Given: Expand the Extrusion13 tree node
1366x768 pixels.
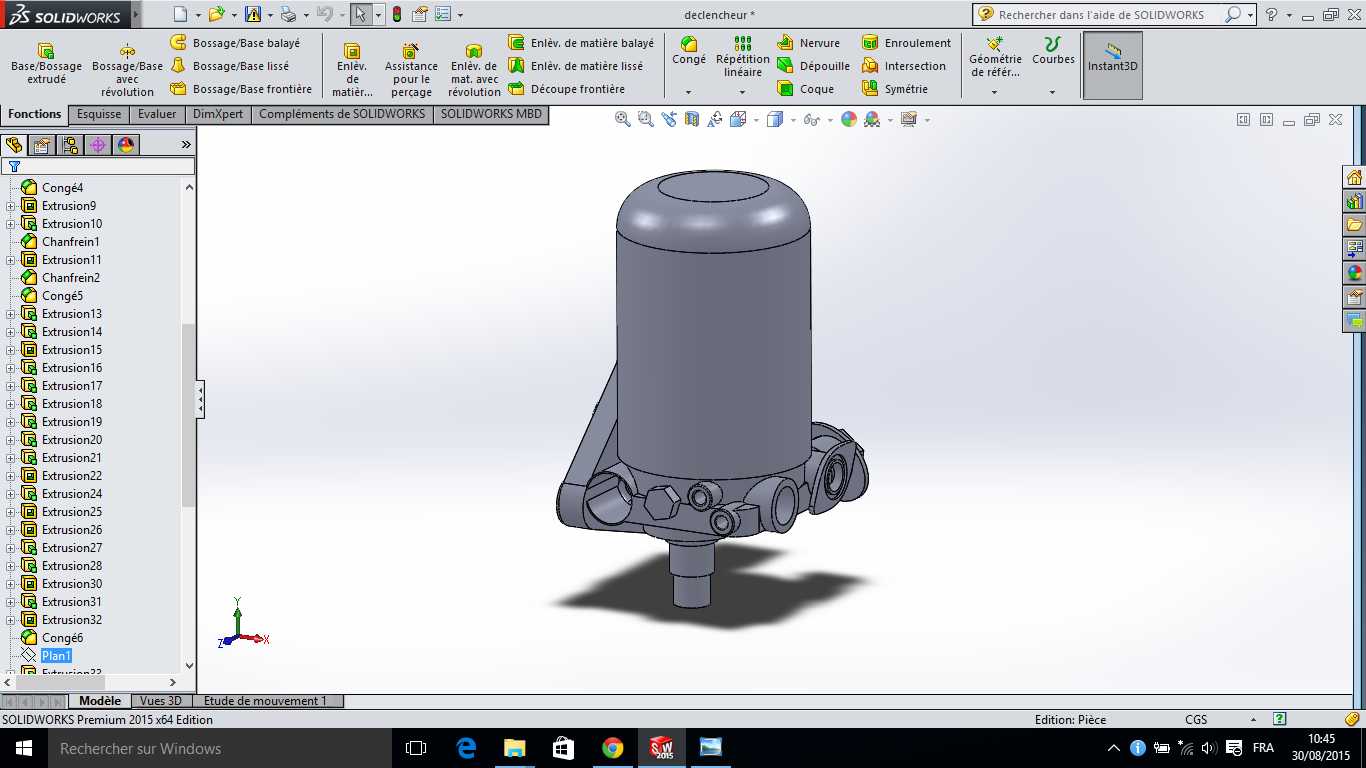Looking at the screenshot, I should [x=11, y=314].
